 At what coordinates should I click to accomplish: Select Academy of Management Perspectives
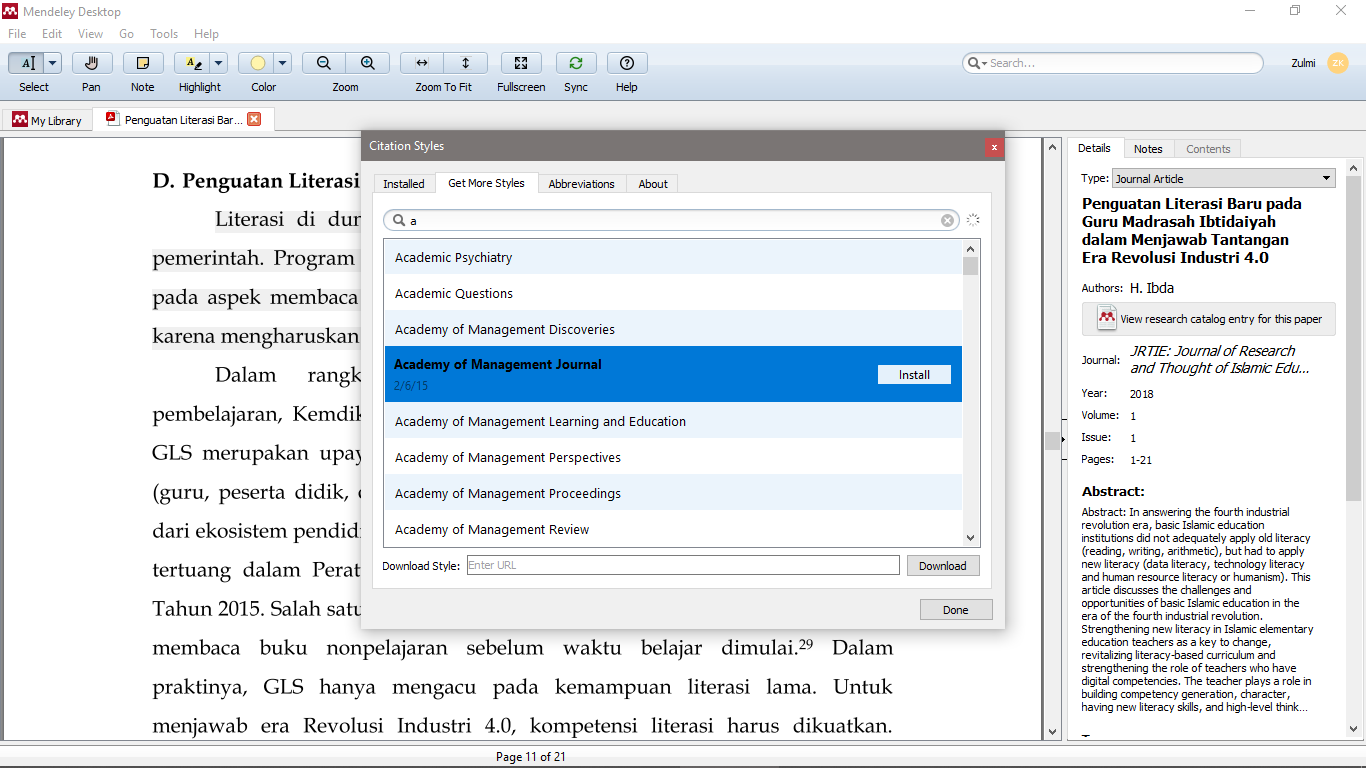coord(673,457)
